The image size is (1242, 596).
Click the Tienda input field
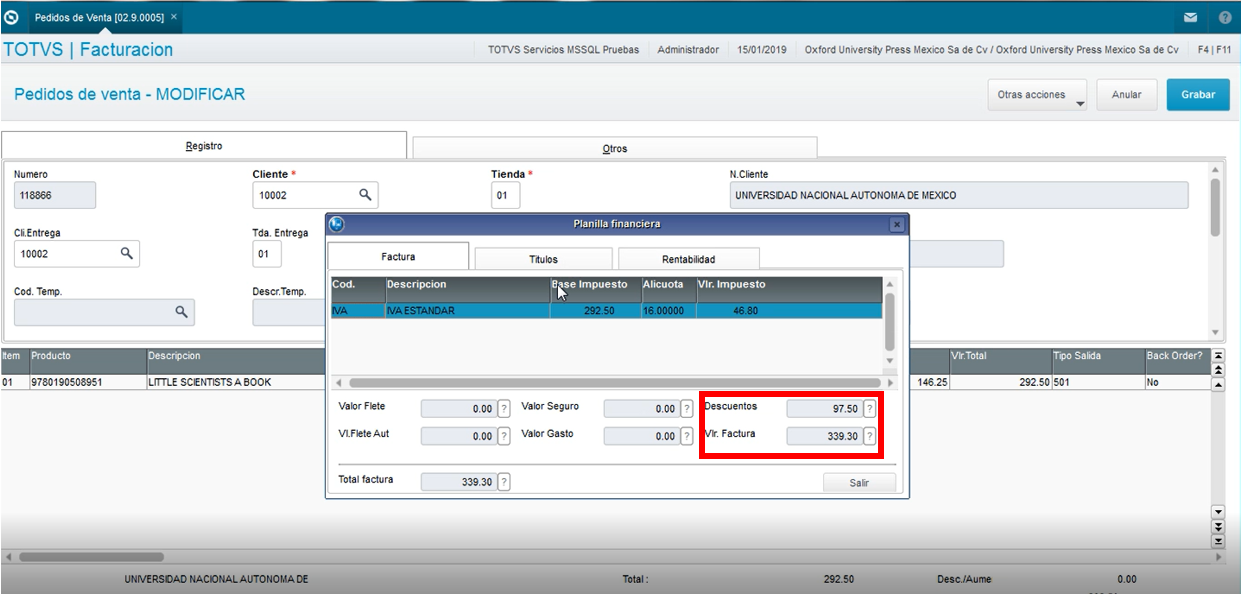pyautogui.click(x=506, y=195)
